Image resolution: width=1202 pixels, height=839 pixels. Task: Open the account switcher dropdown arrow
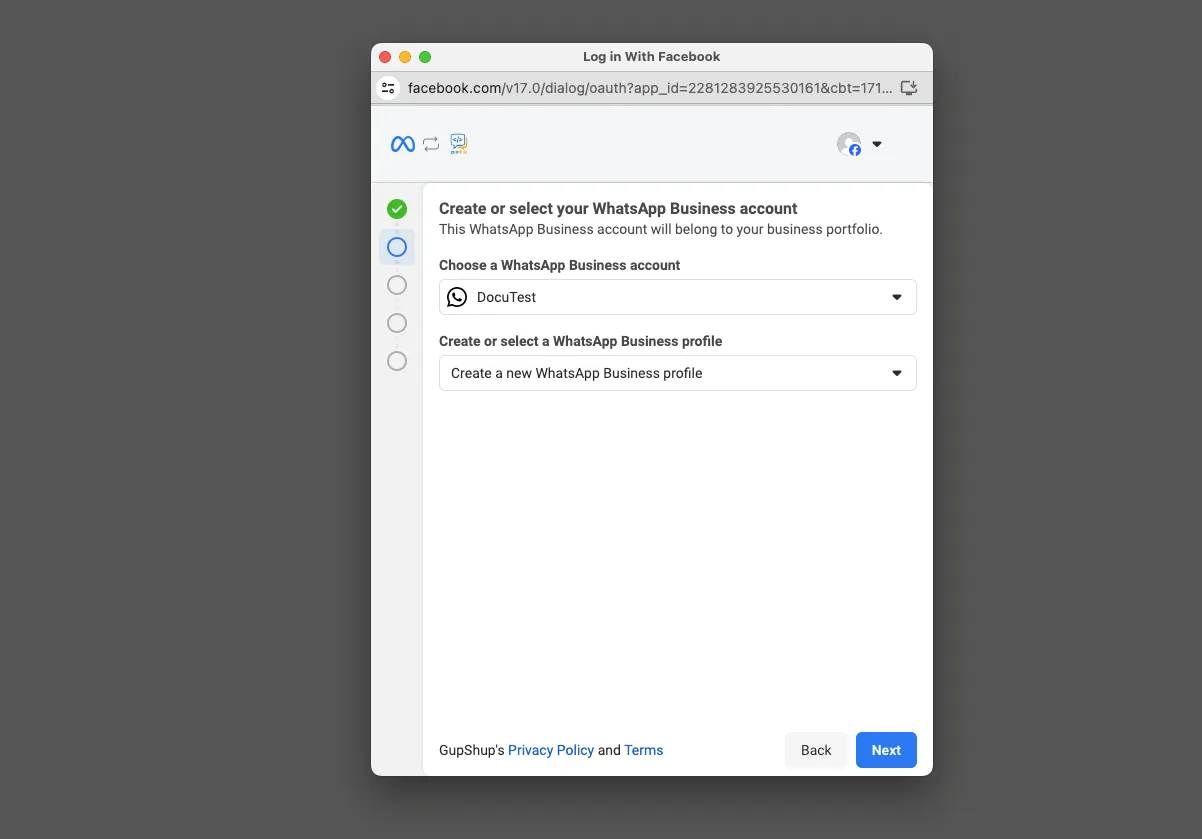pyautogui.click(x=877, y=144)
